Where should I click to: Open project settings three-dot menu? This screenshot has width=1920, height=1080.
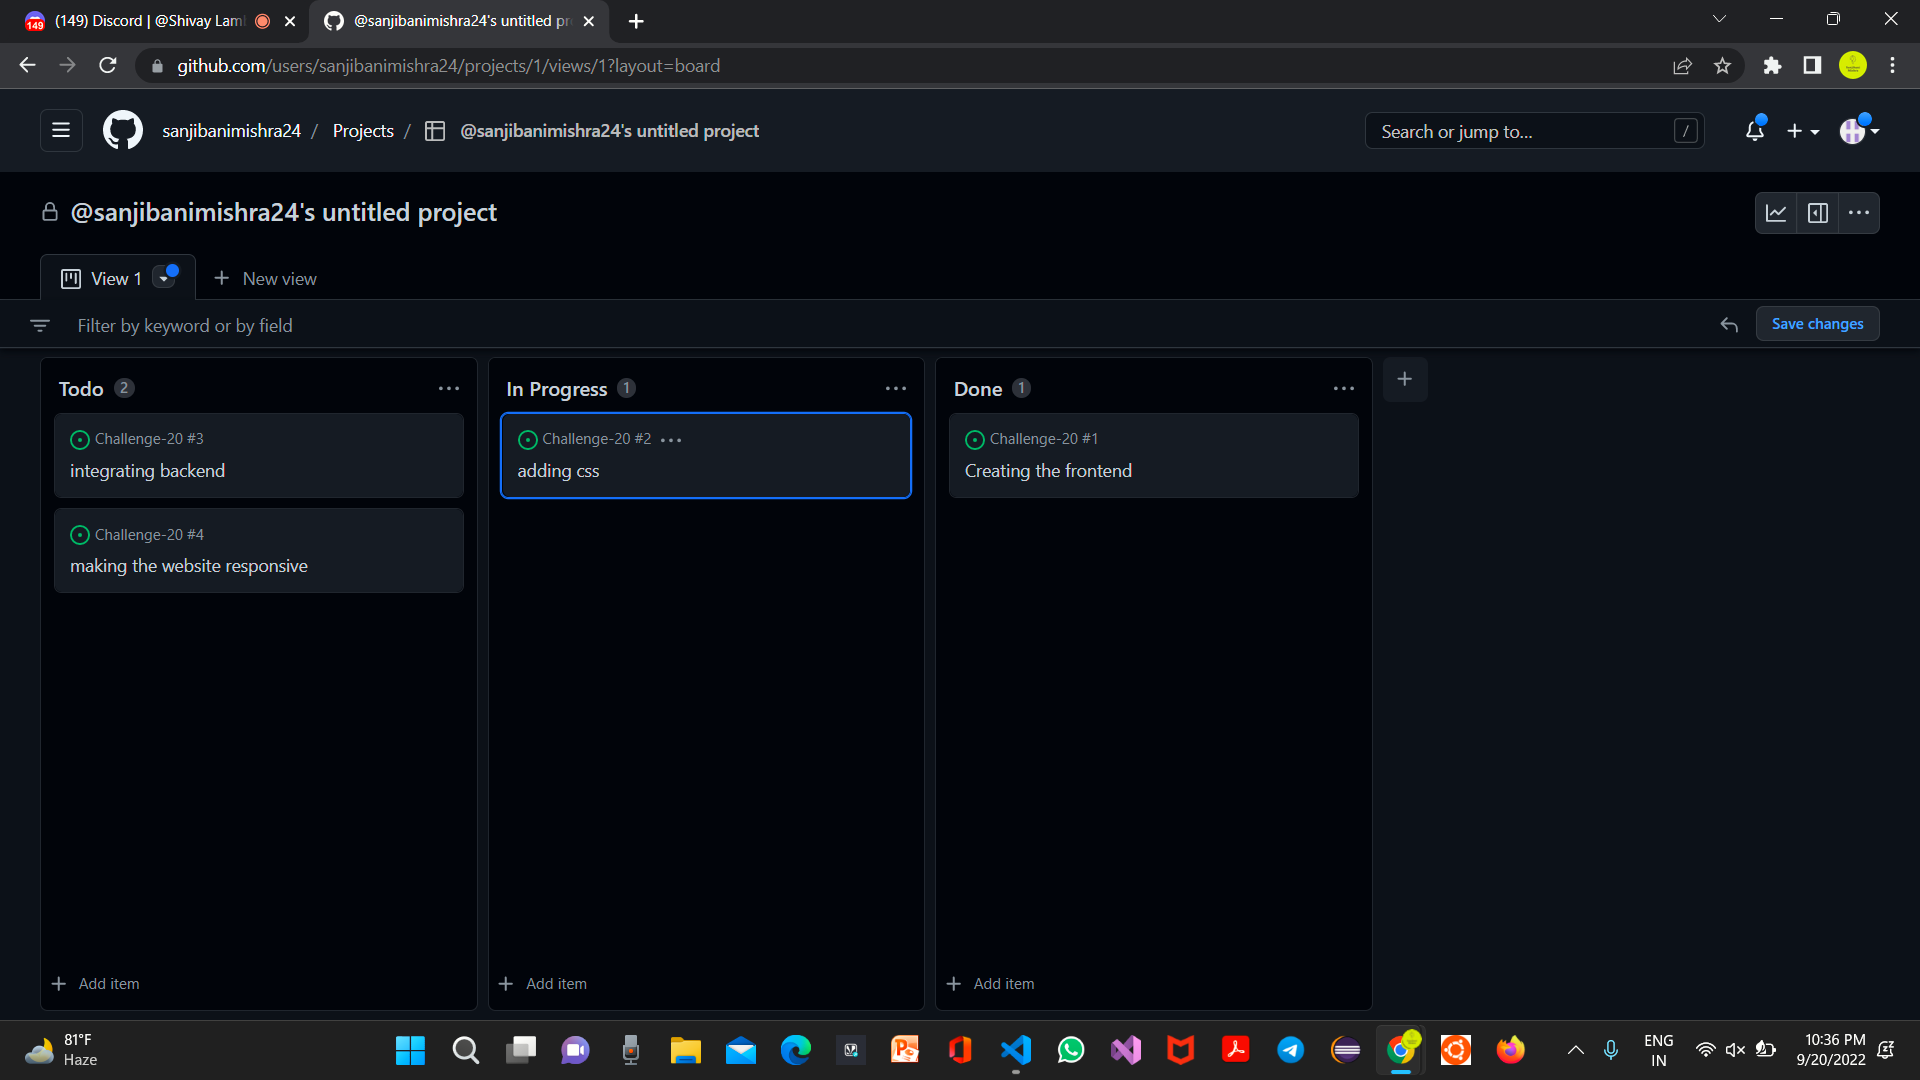1859,213
